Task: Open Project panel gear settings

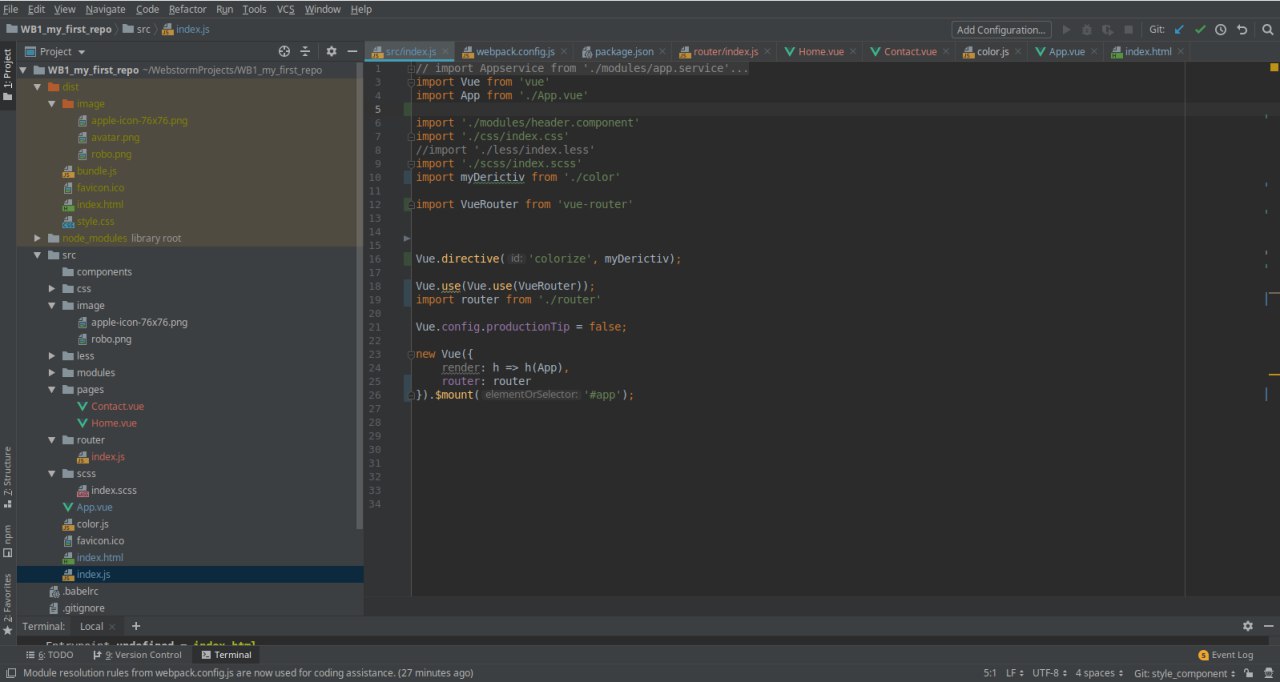Action: coord(332,51)
